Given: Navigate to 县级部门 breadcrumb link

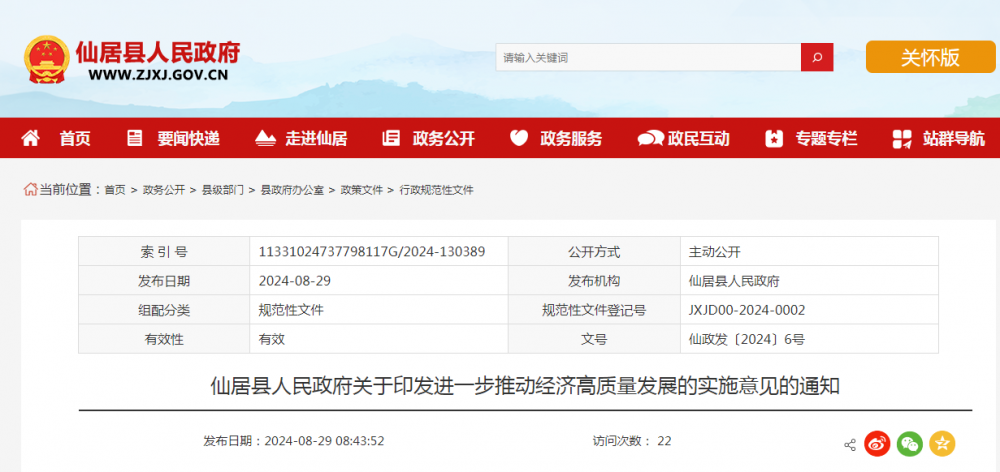Looking at the screenshot, I should point(222,190).
